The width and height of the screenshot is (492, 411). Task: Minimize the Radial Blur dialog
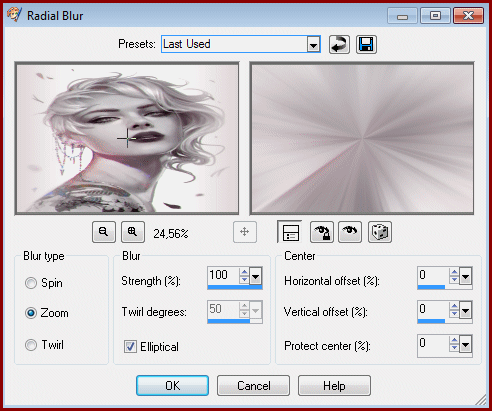point(402,16)
